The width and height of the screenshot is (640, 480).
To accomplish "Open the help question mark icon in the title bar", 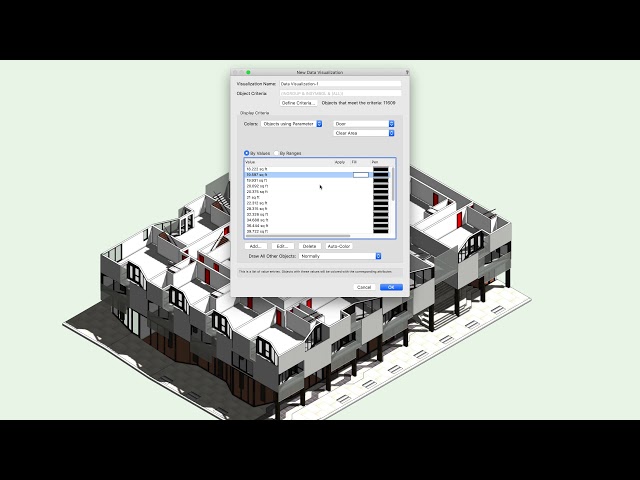I will pyautogui.click(x=407, y=72).
